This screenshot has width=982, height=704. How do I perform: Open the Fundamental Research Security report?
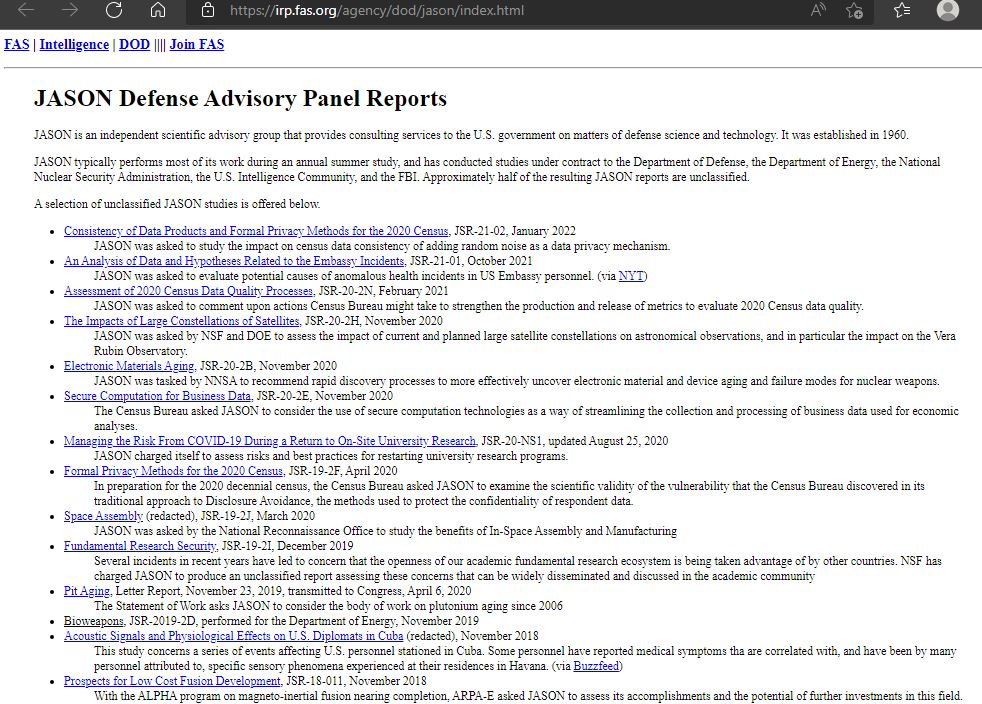tap(140, 547)
